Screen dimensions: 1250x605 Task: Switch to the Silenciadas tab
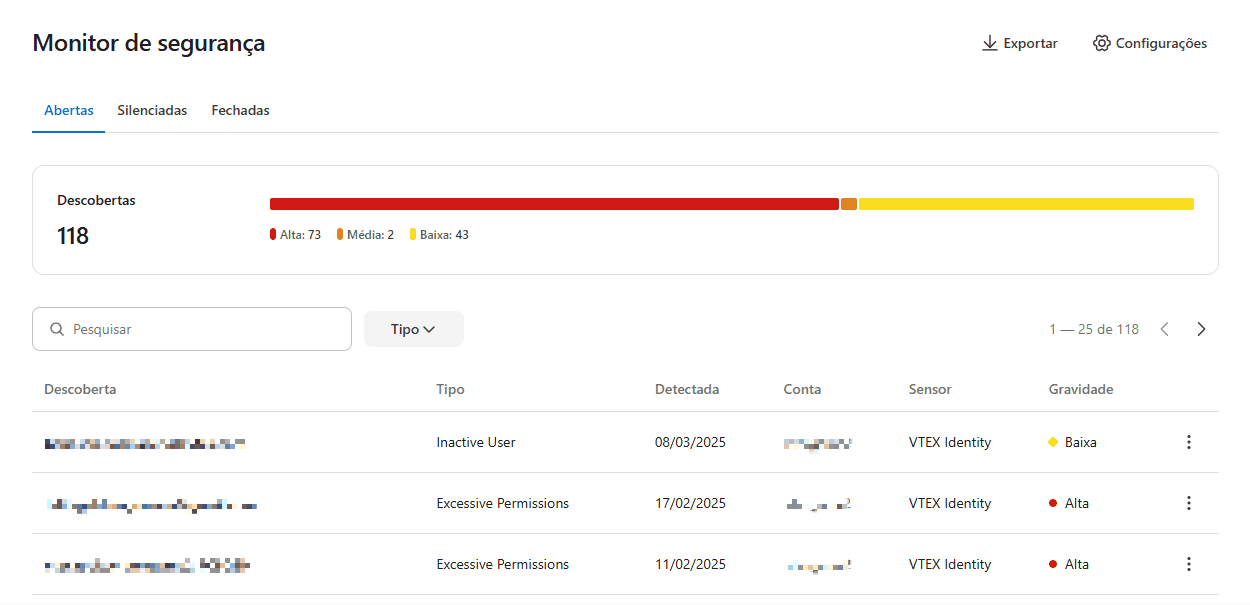(152, 110)
